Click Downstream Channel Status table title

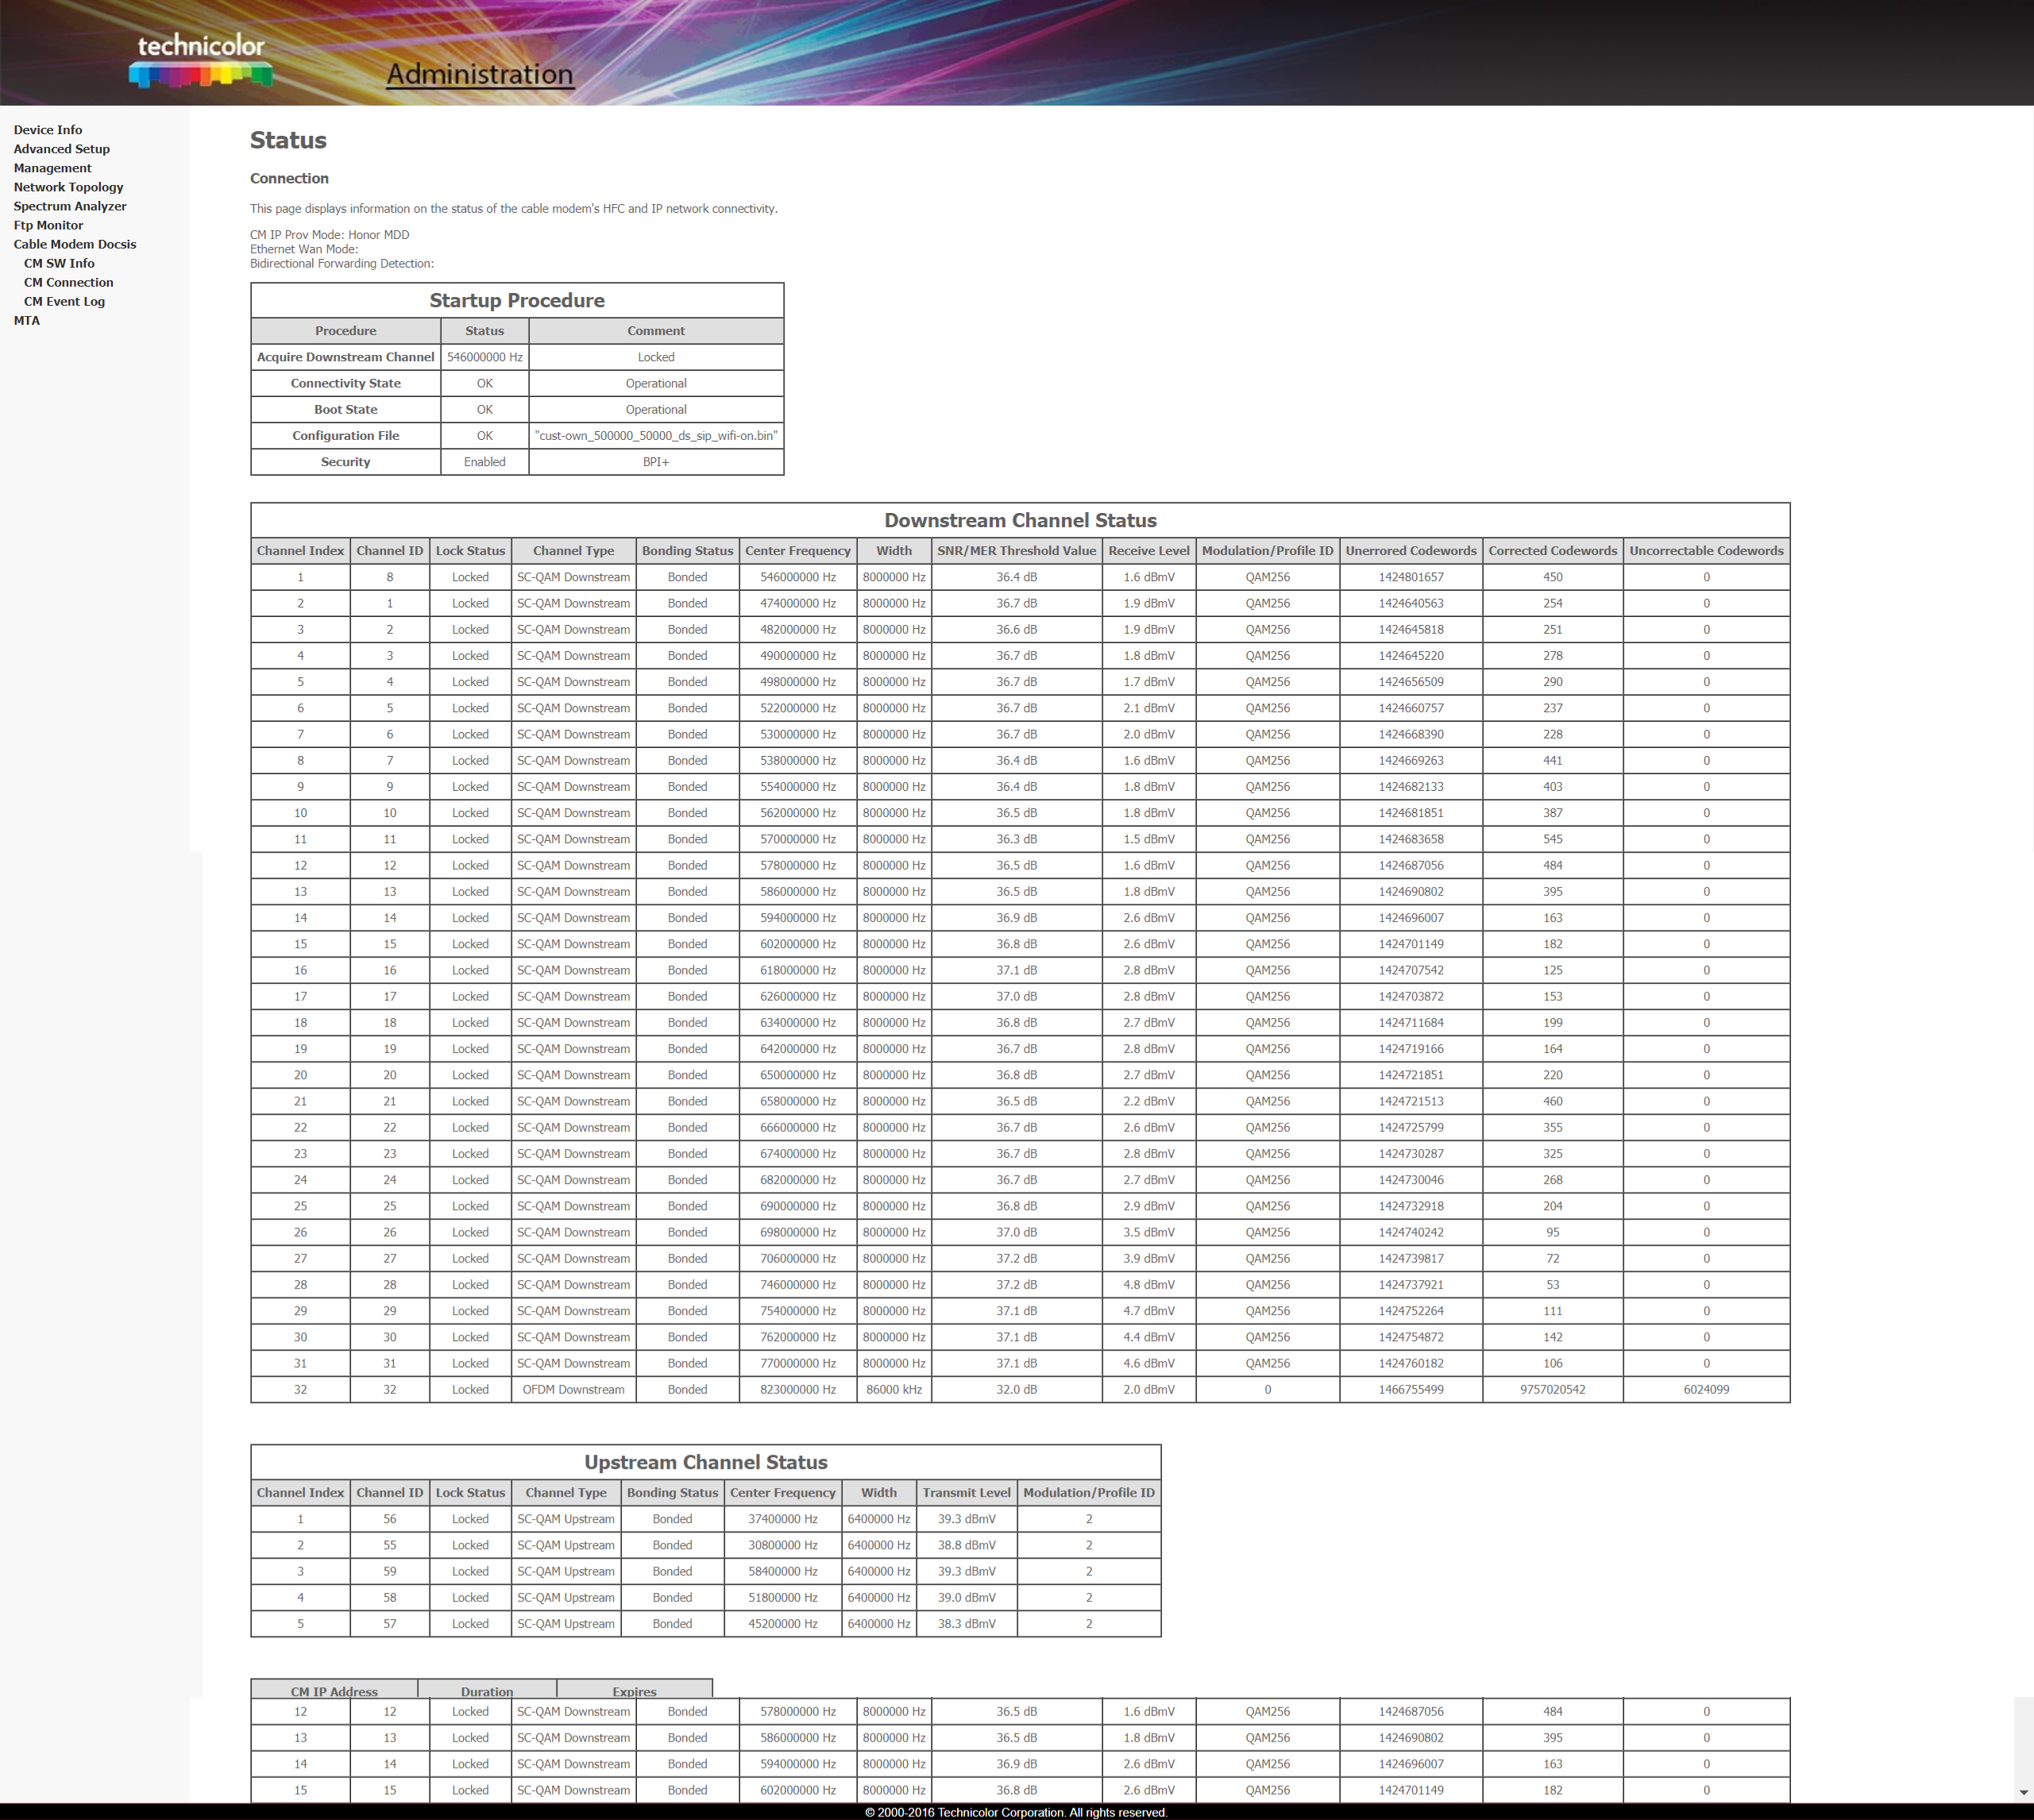pos(1020,520)
